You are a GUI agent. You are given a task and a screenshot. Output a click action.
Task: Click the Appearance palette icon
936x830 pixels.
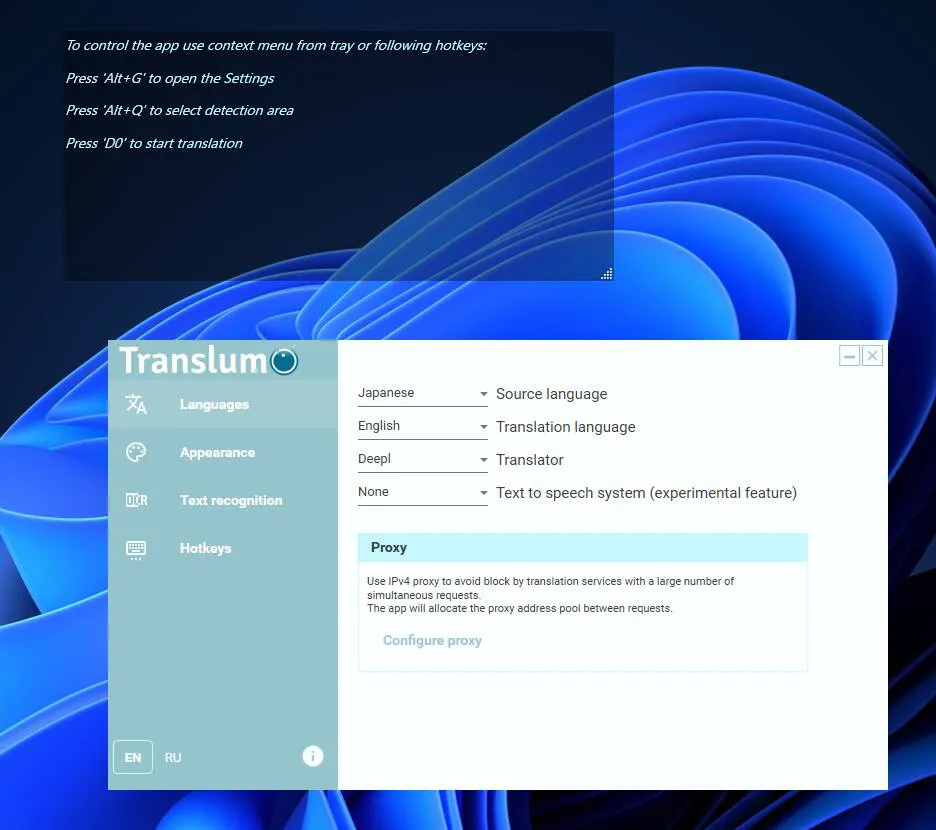pos(136,452)
